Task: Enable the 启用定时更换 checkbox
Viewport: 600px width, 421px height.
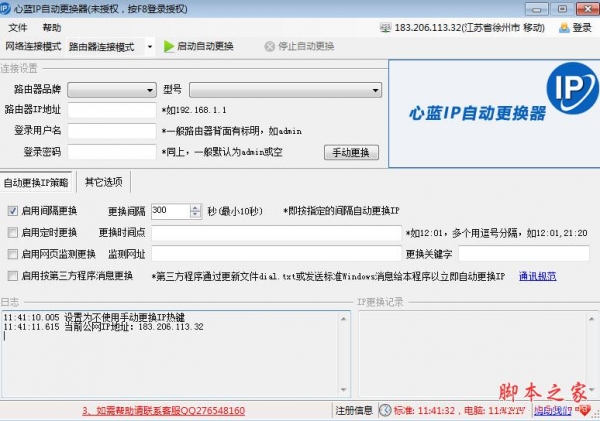Action: [x=13, y=232]
